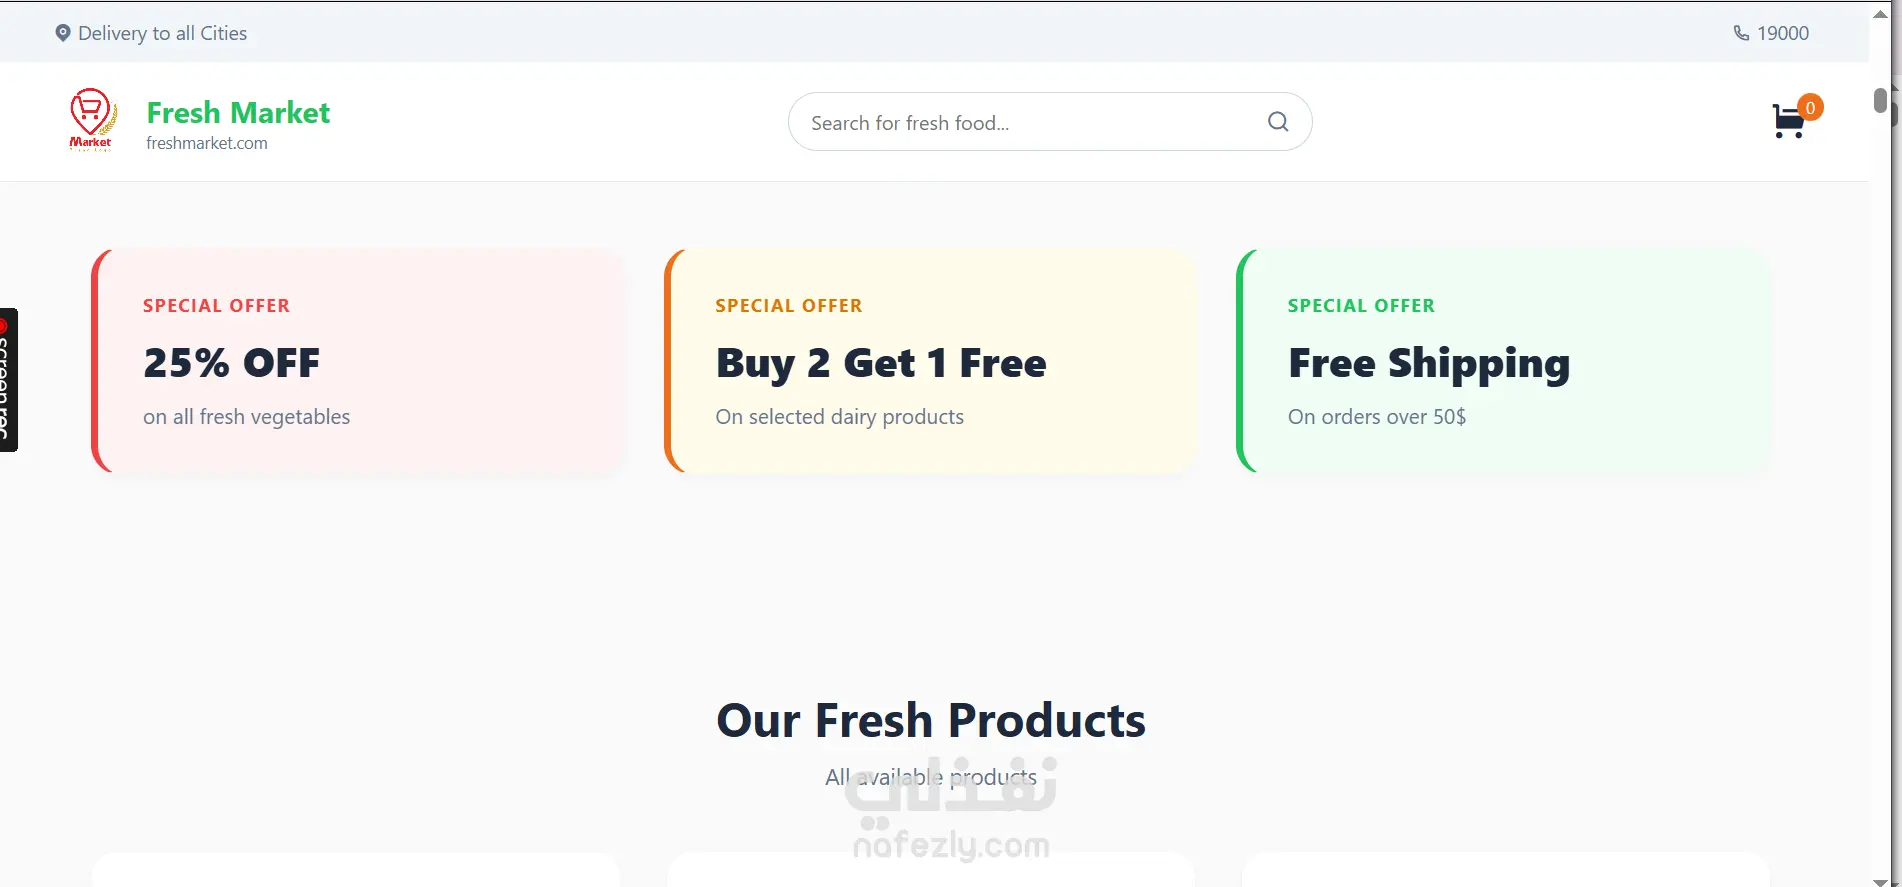Open the freshmarket.com link text
Screen dimensions: 1902x887
pos(207,143)
